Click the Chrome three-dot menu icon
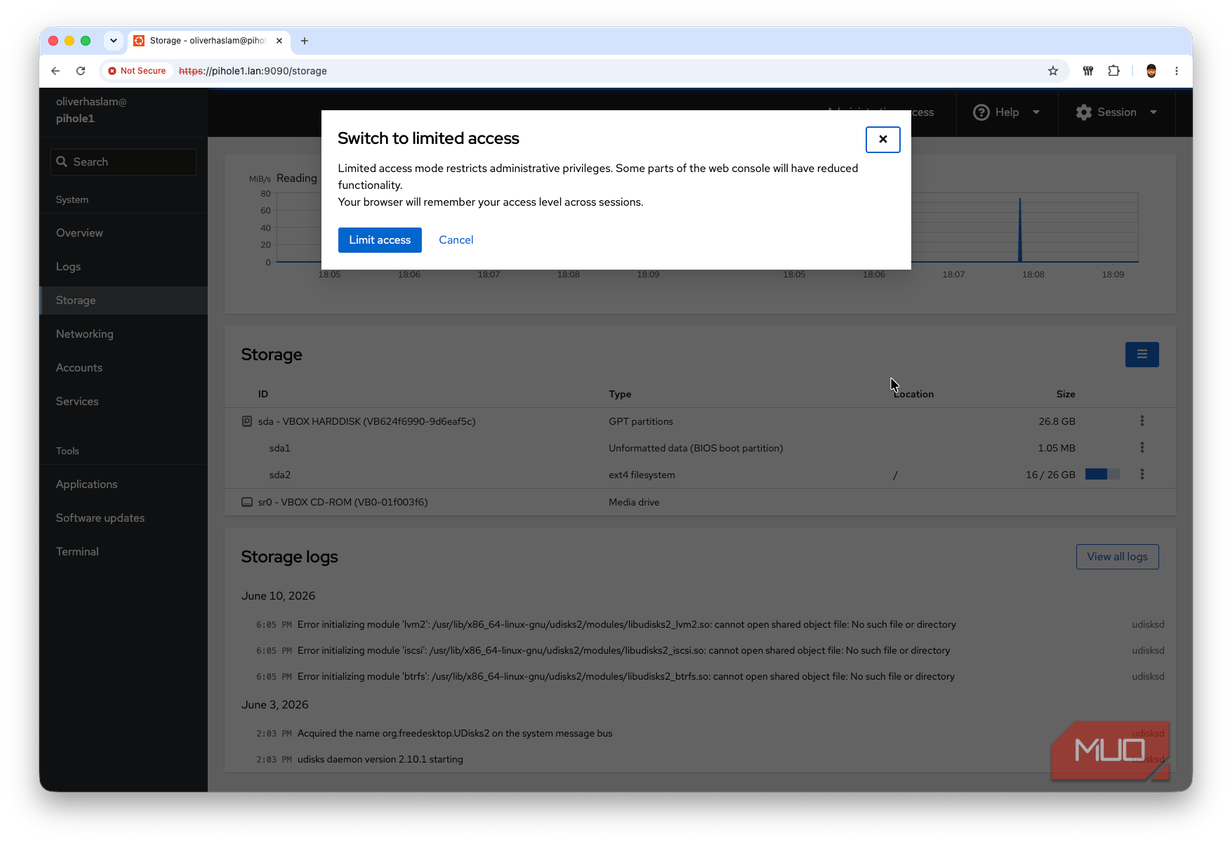This screenshot has width=1232, height=844. [x=1177, y=71]
